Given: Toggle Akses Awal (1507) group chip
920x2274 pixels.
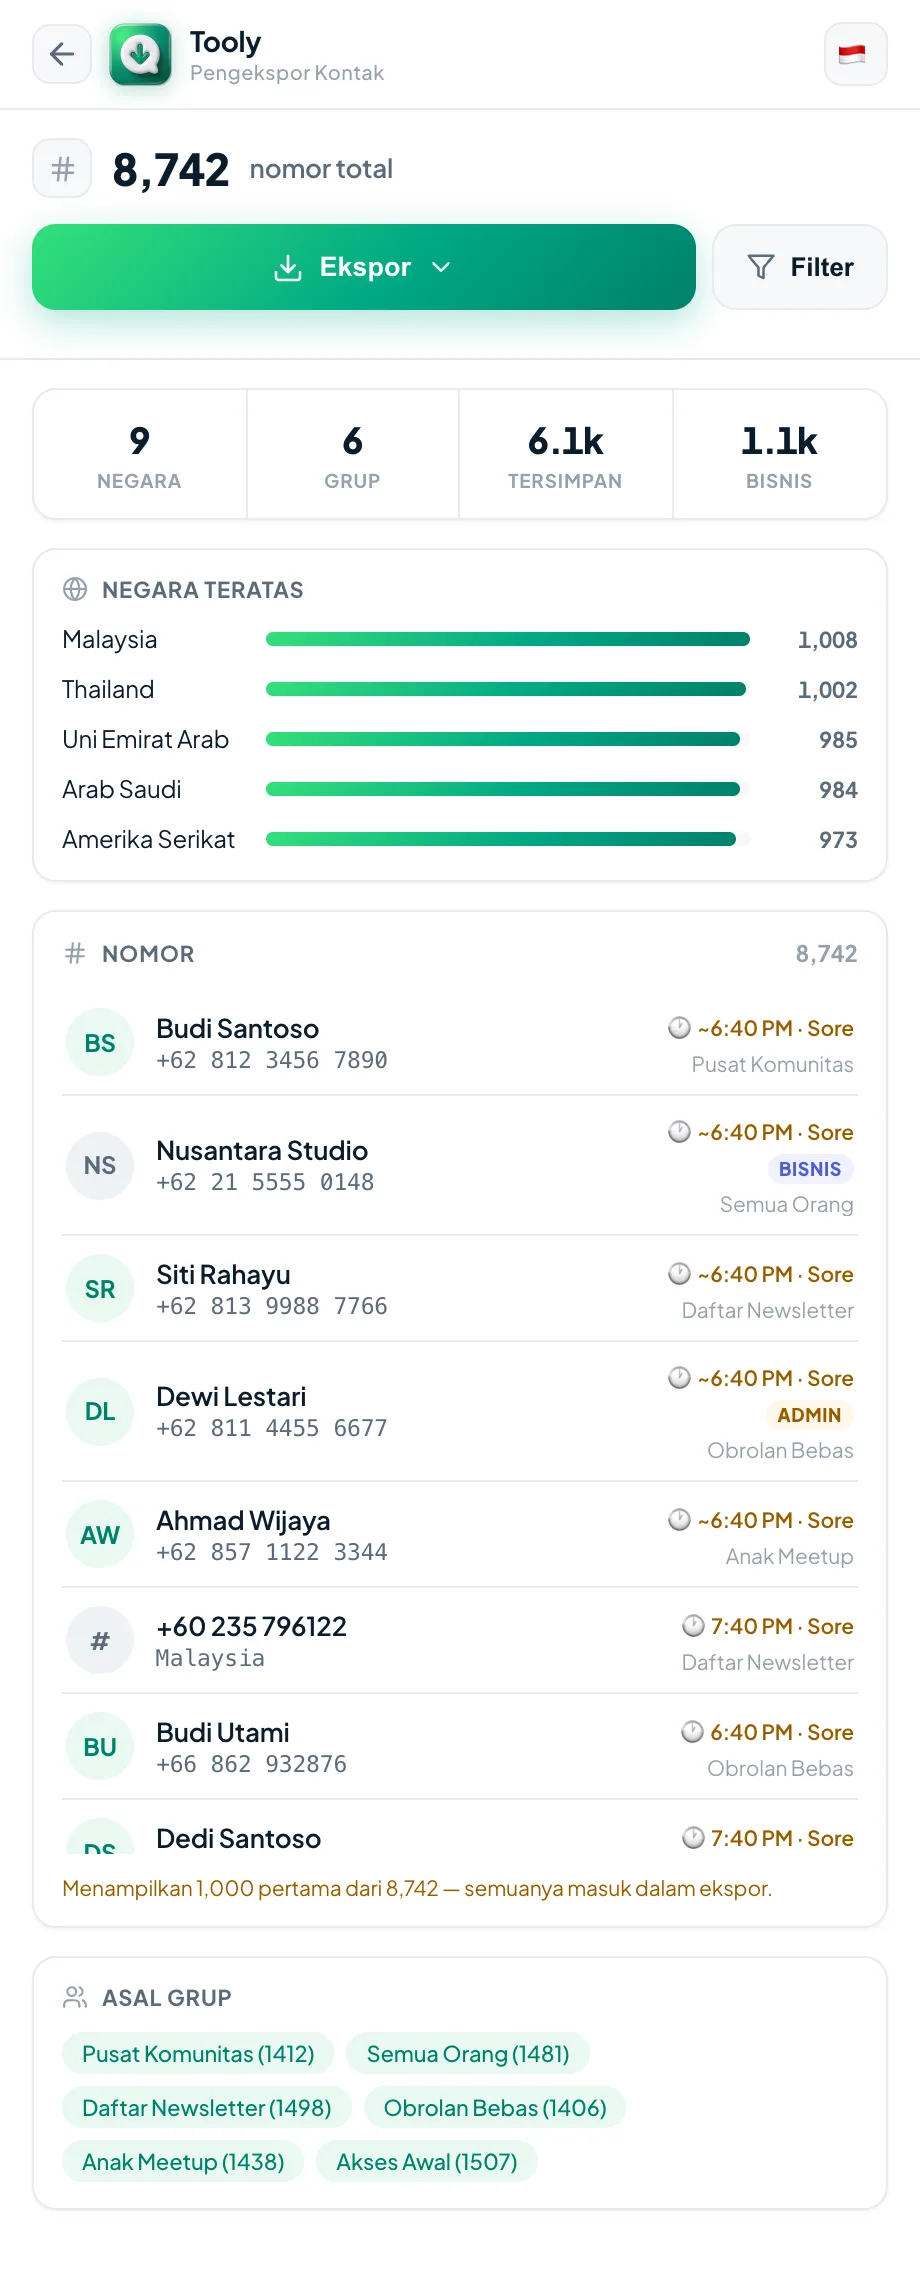Looking at the screenshot, I should point(427,2161).
